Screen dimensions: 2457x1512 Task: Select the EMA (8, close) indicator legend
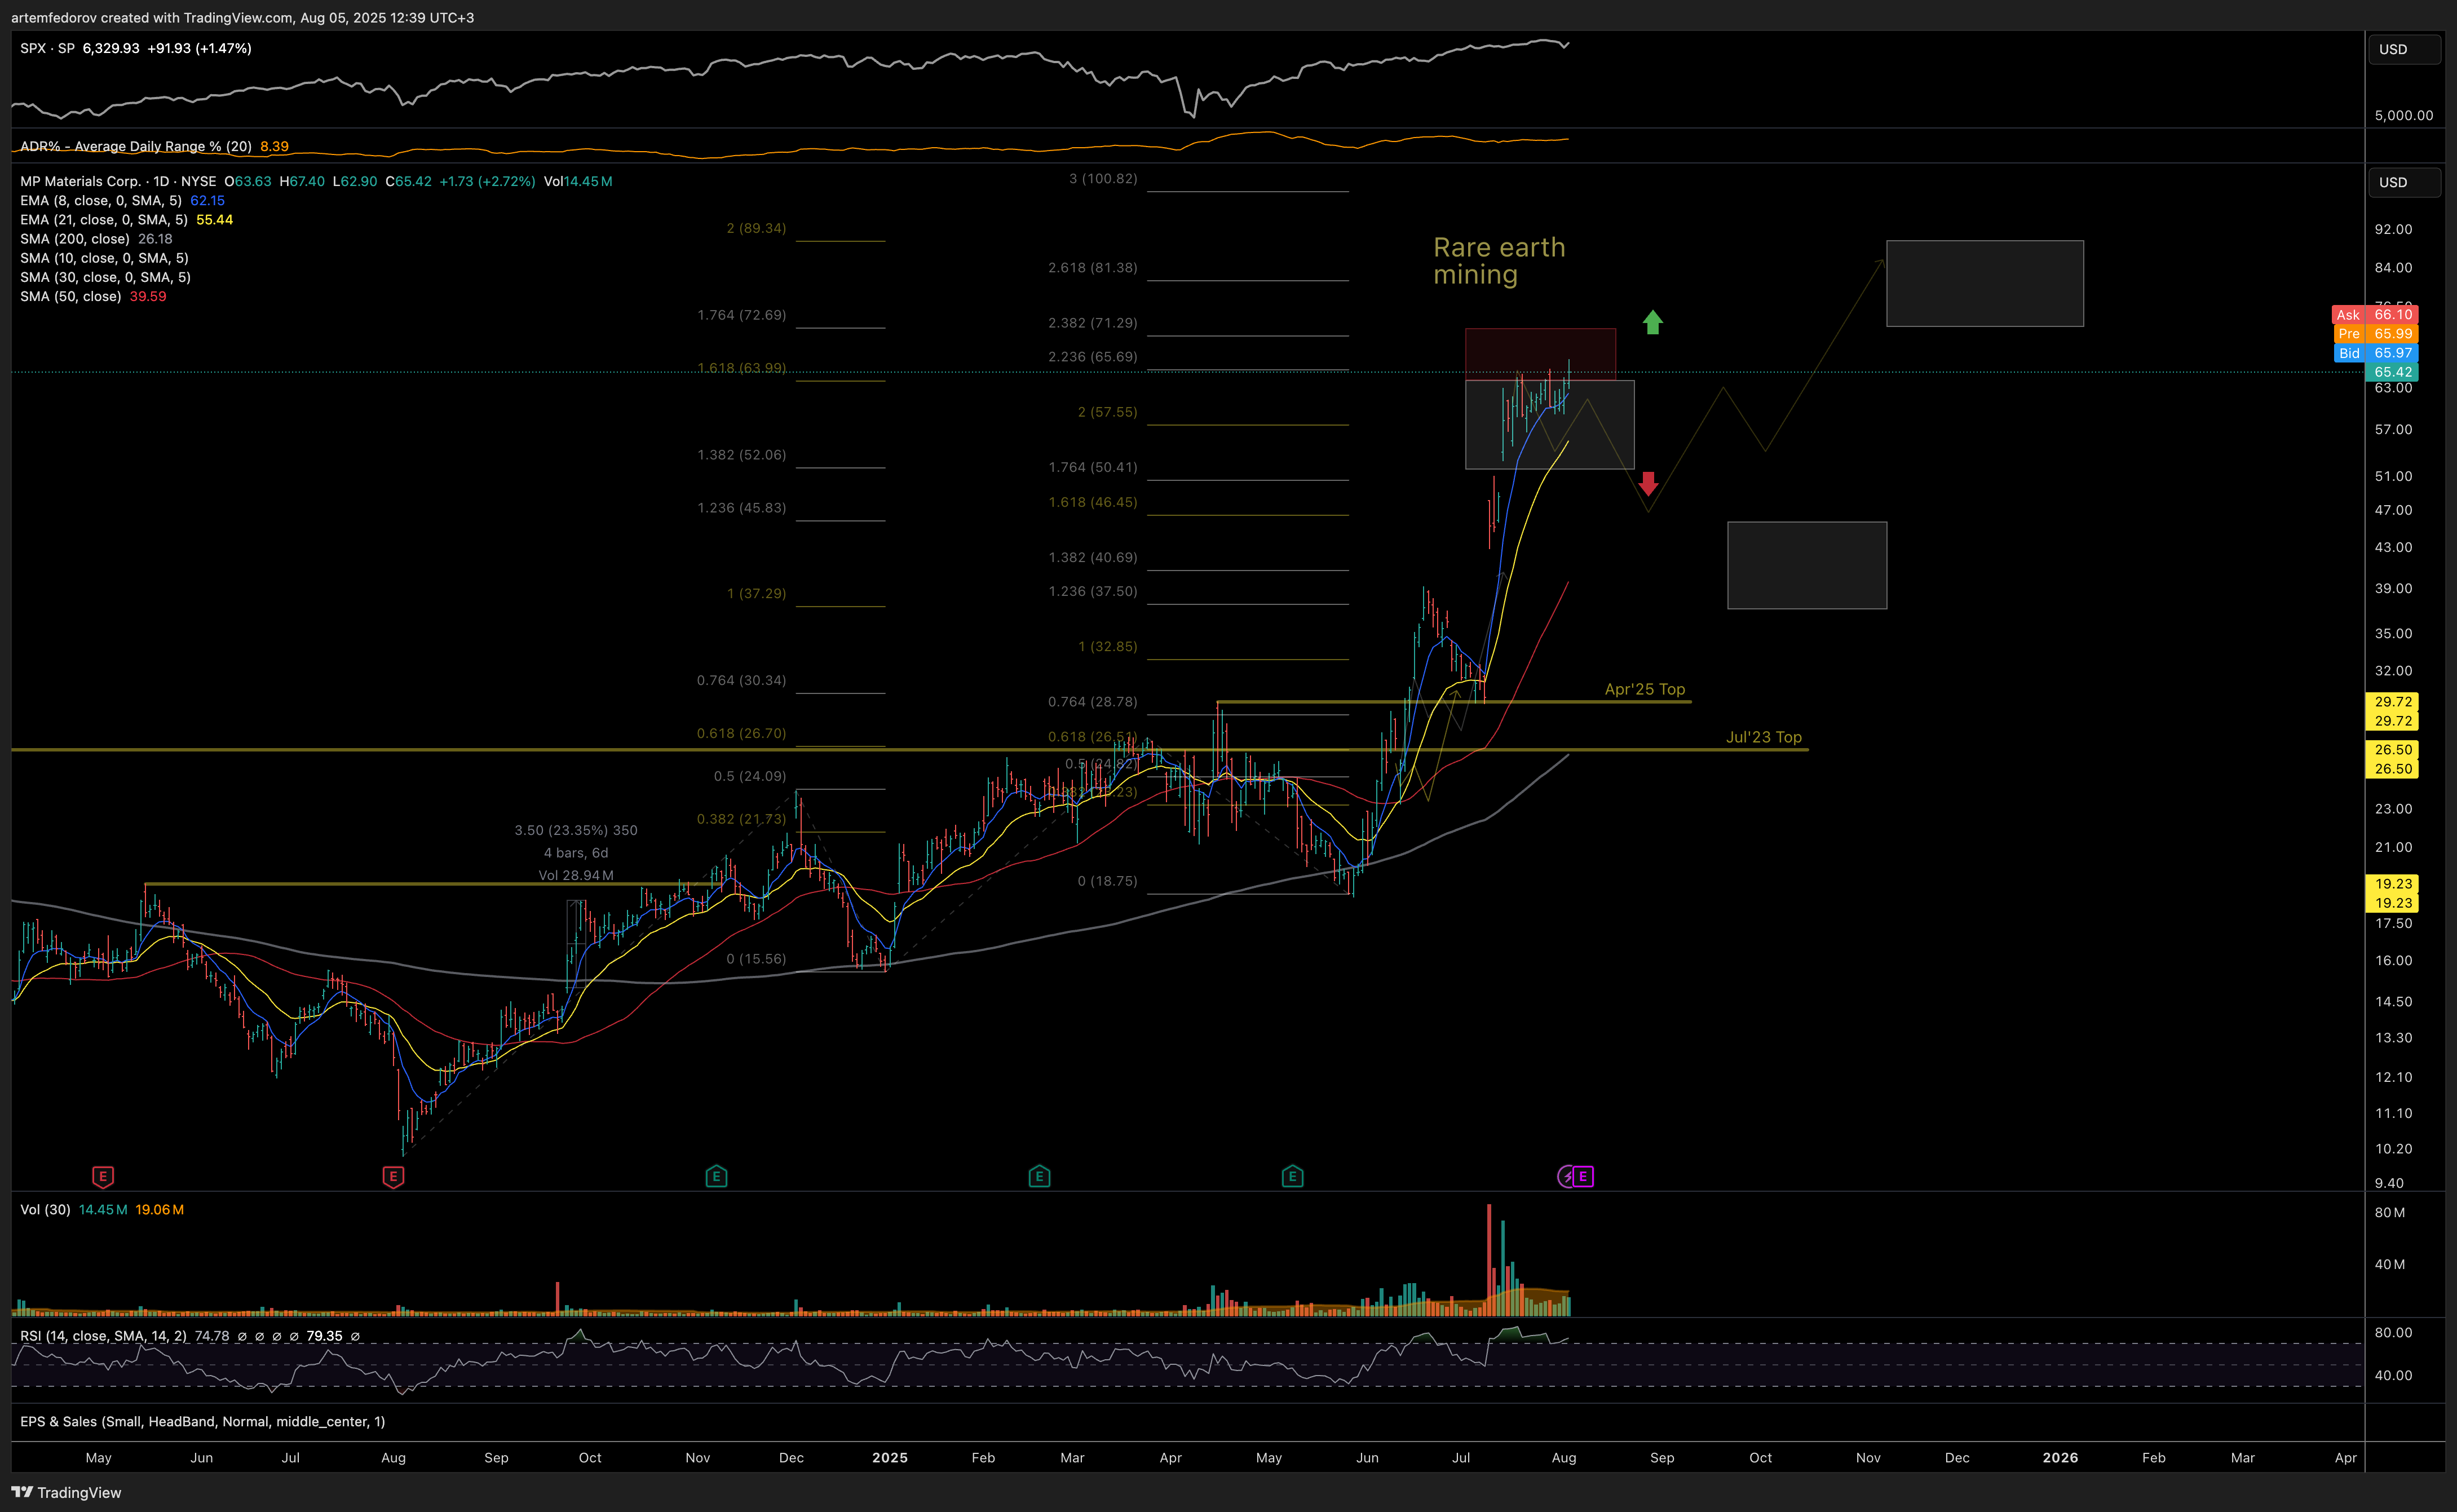click(x=101, y=200)
